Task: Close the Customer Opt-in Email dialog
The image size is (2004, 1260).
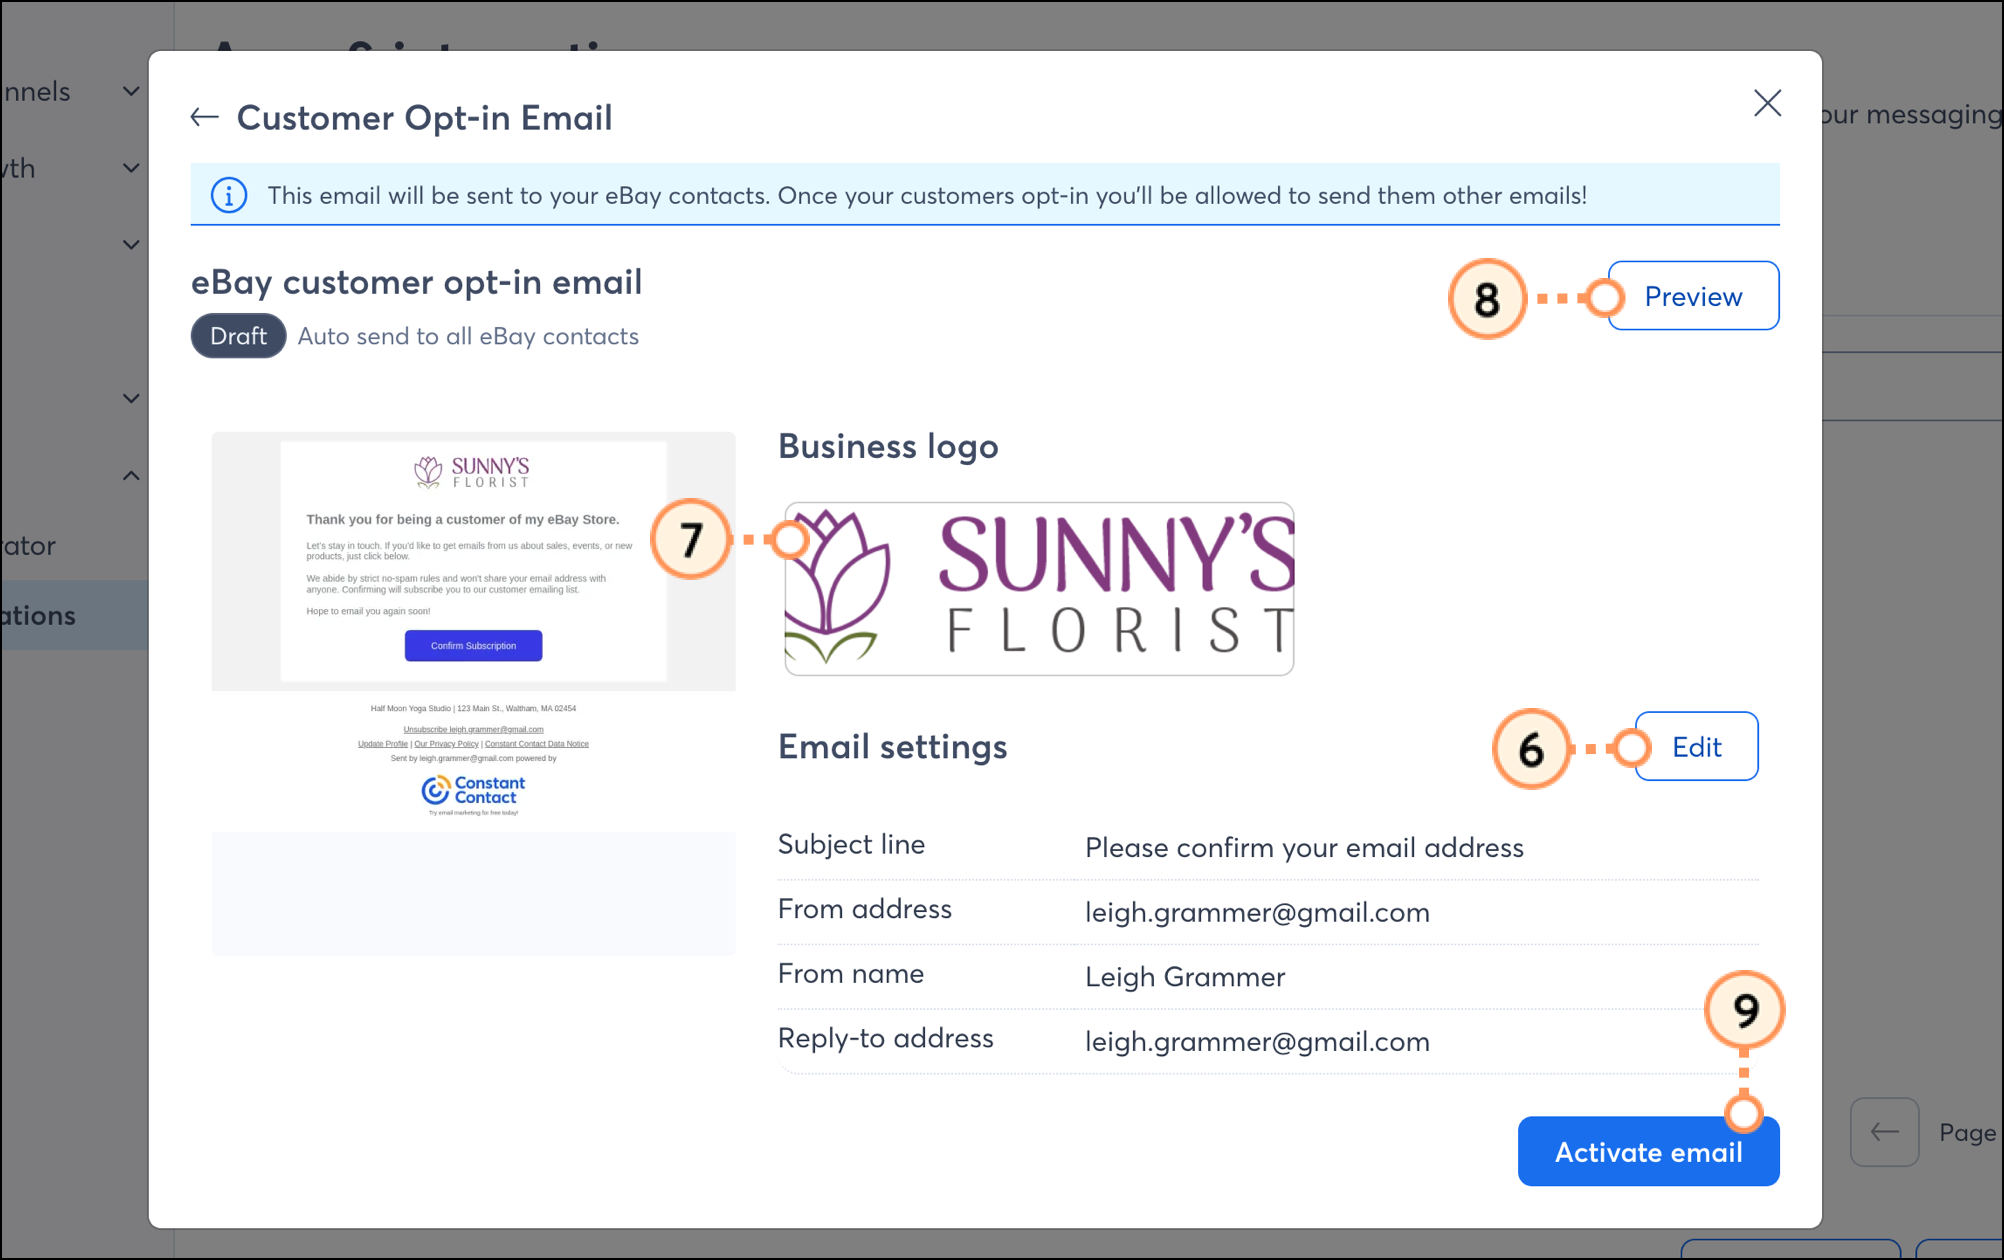Action: coord(1767,103)
